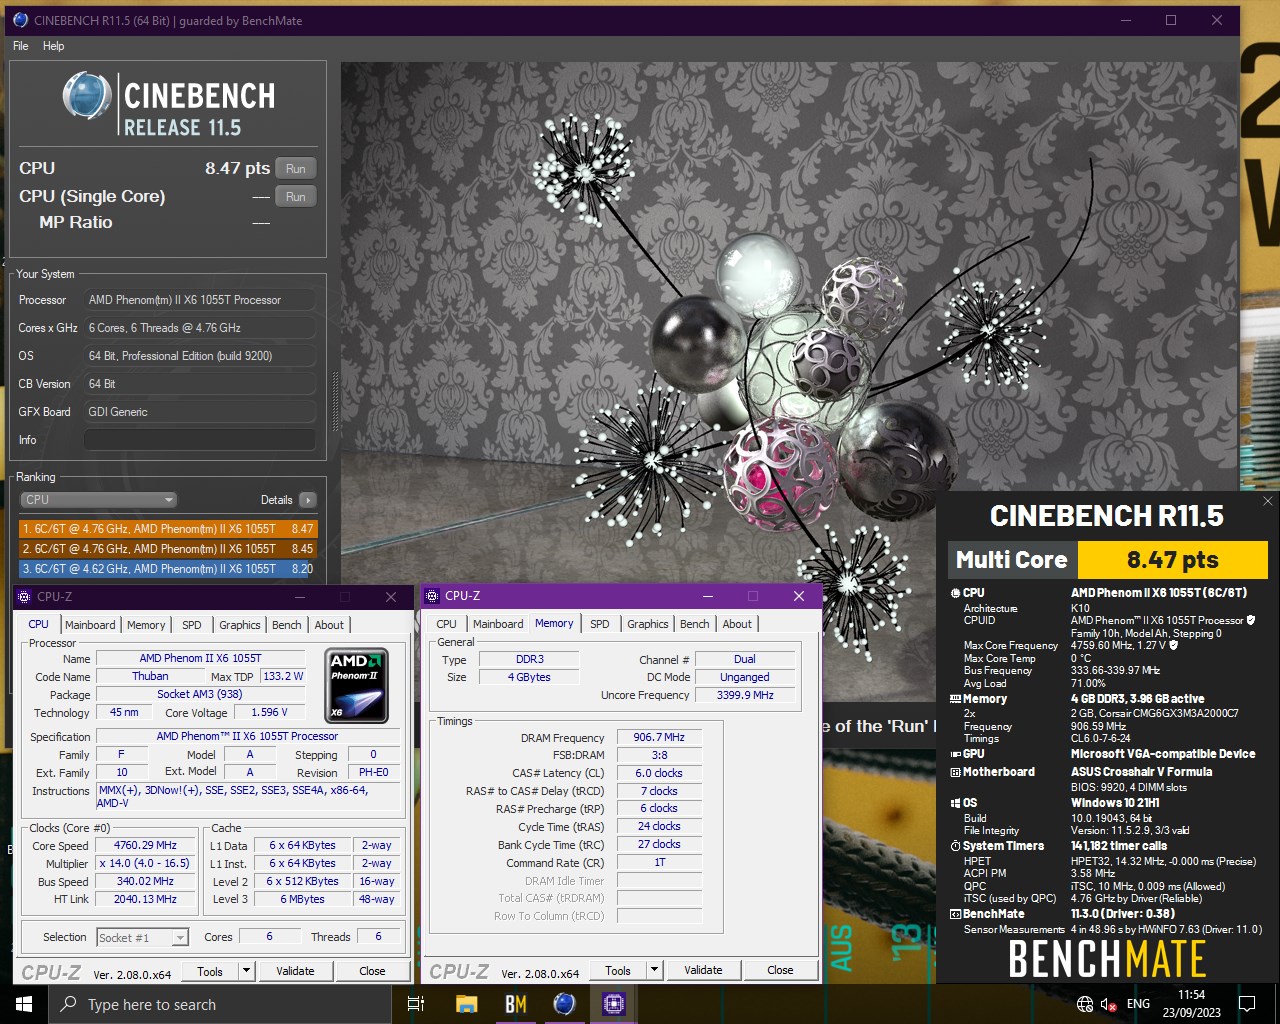Select ranking entry scoring 8.45
This screenshot has width=1280, height=1024.
[x=168, y=549]
